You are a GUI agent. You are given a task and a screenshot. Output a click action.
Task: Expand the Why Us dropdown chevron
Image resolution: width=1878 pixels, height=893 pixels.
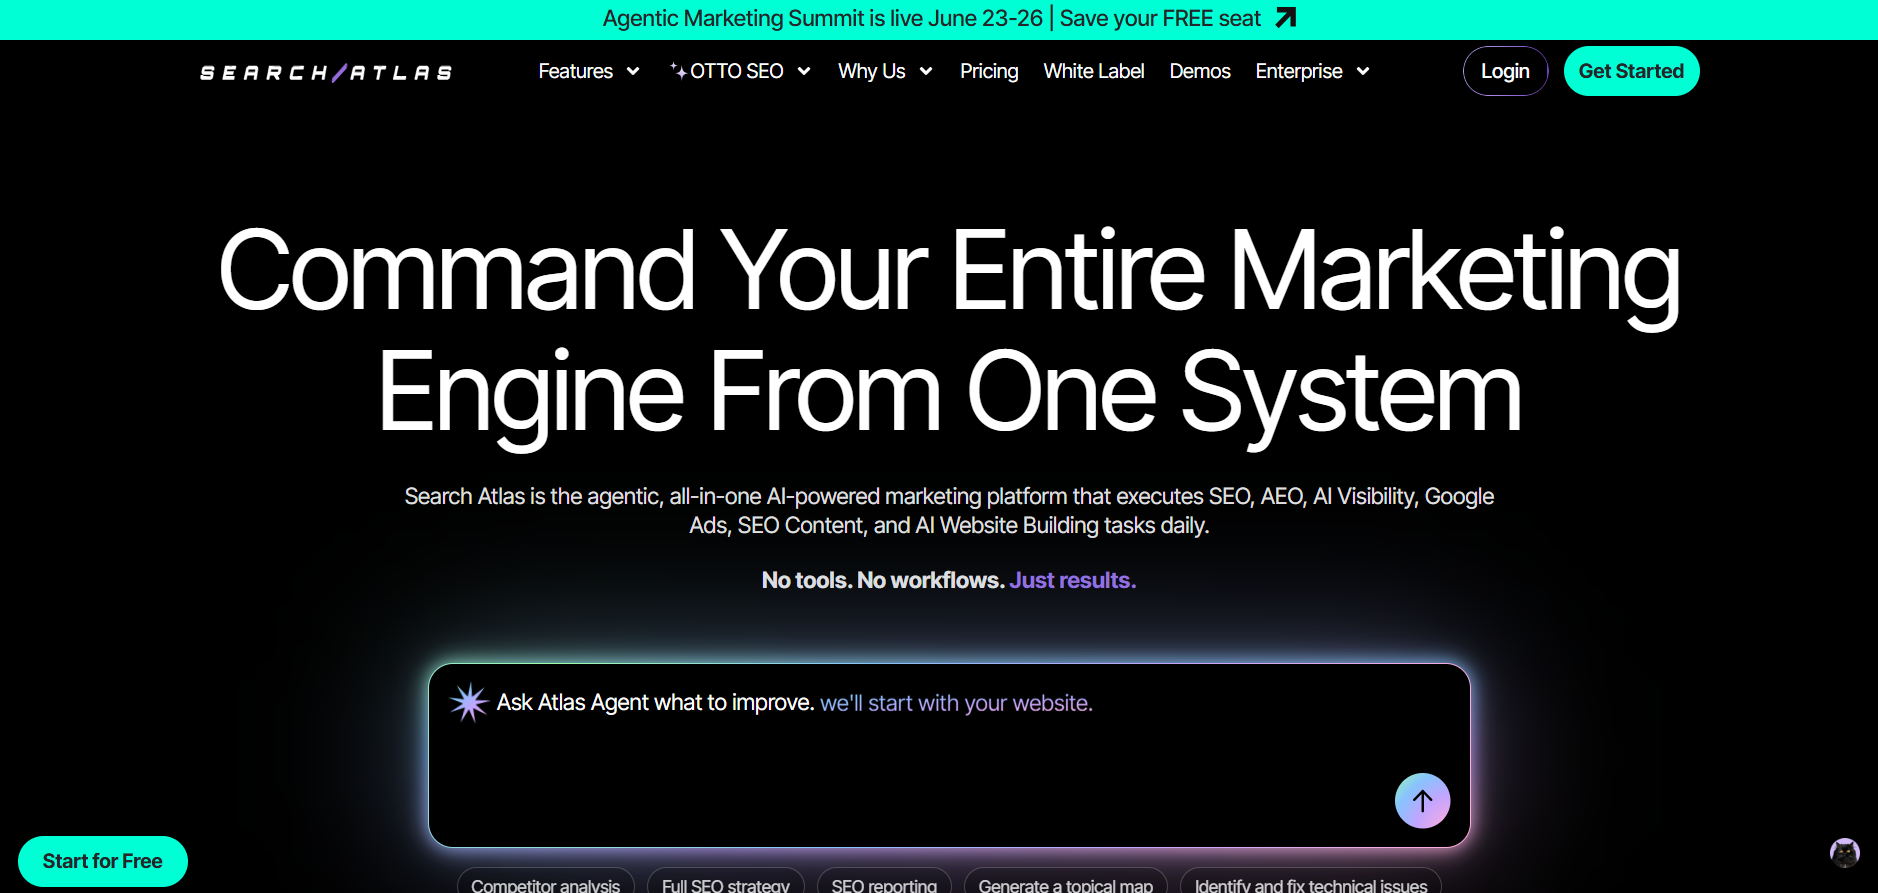[926, 71]
